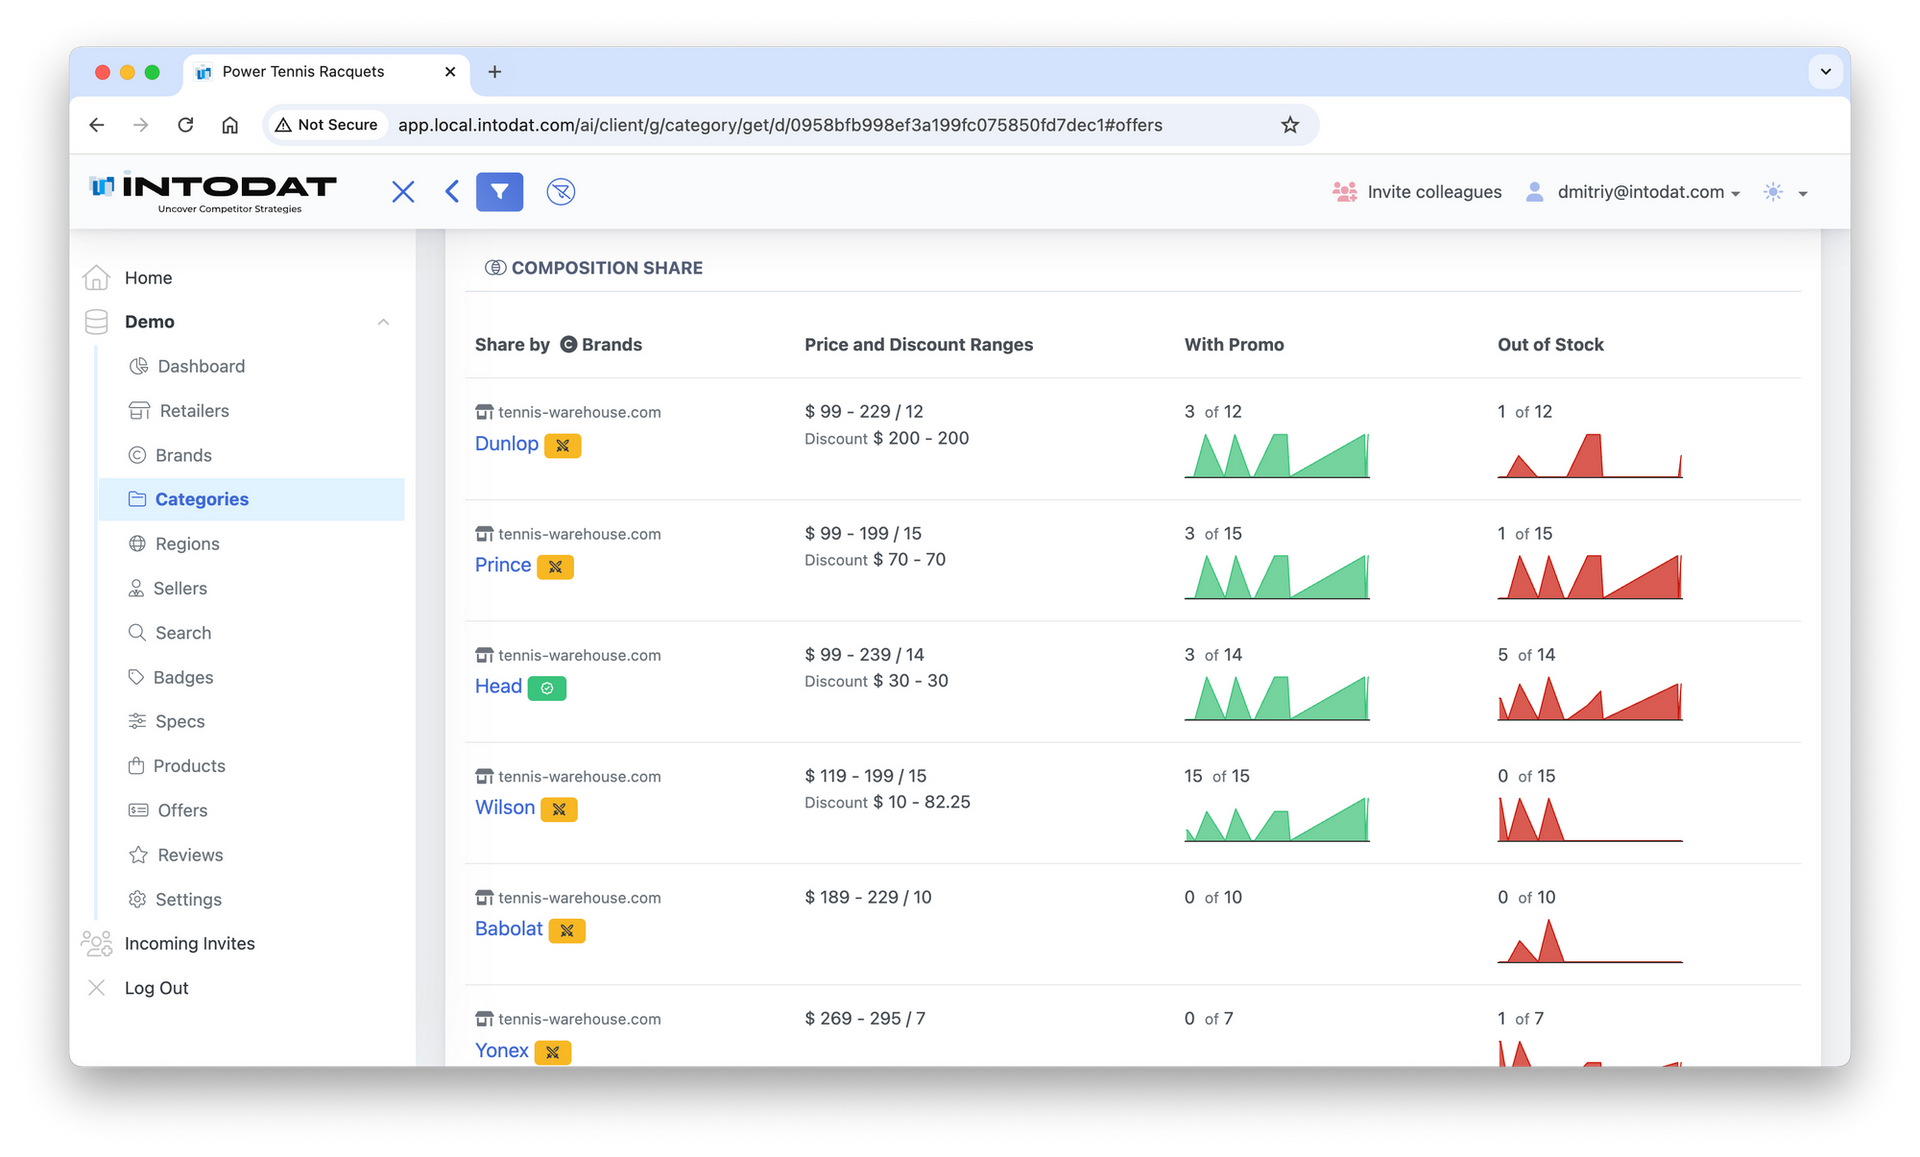Click Dunlop's With Promo green chart
Image resolution: width=1920 pixels, height=1157 pixels.
1277,455
